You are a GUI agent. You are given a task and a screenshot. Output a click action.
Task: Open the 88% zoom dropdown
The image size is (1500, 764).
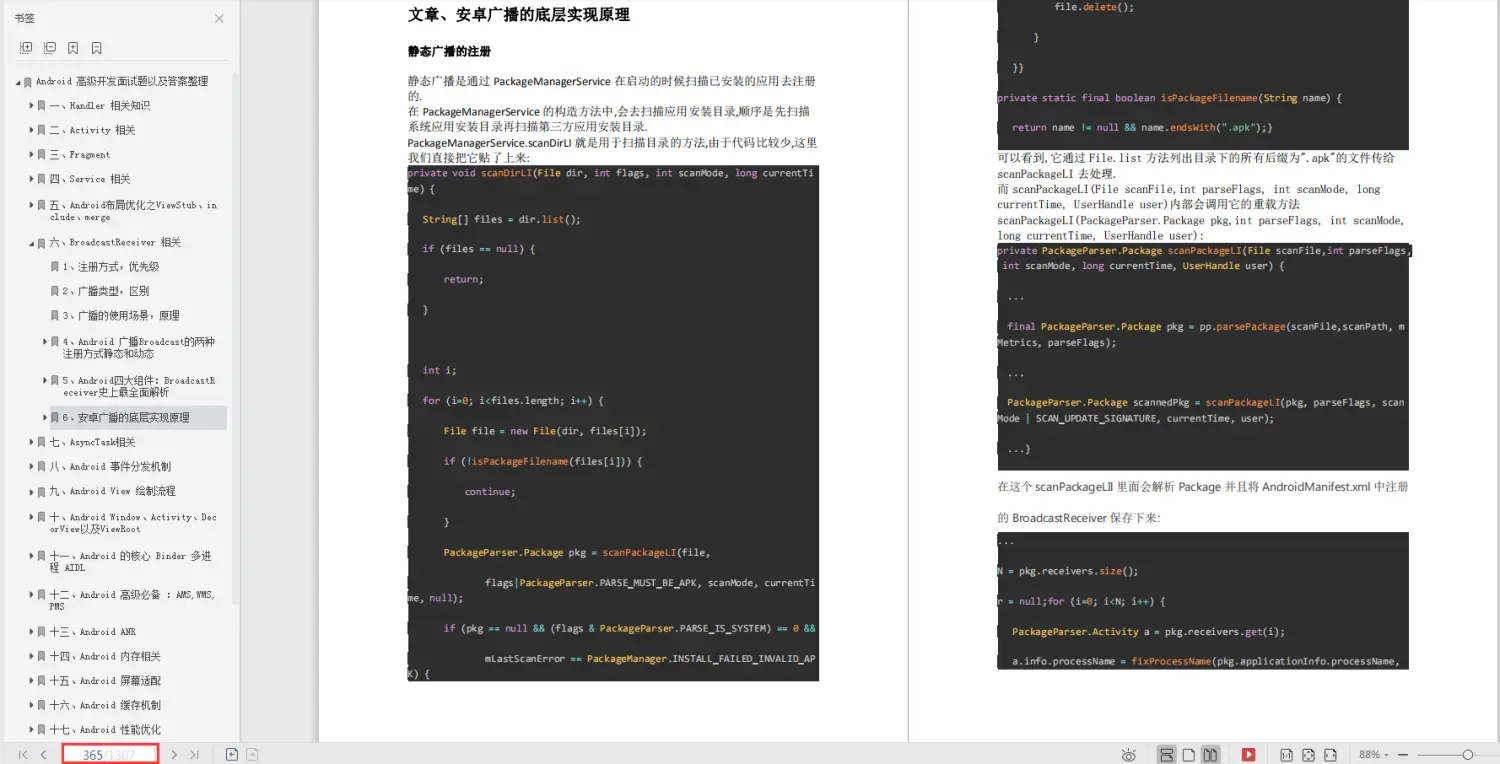(1374, 755)
